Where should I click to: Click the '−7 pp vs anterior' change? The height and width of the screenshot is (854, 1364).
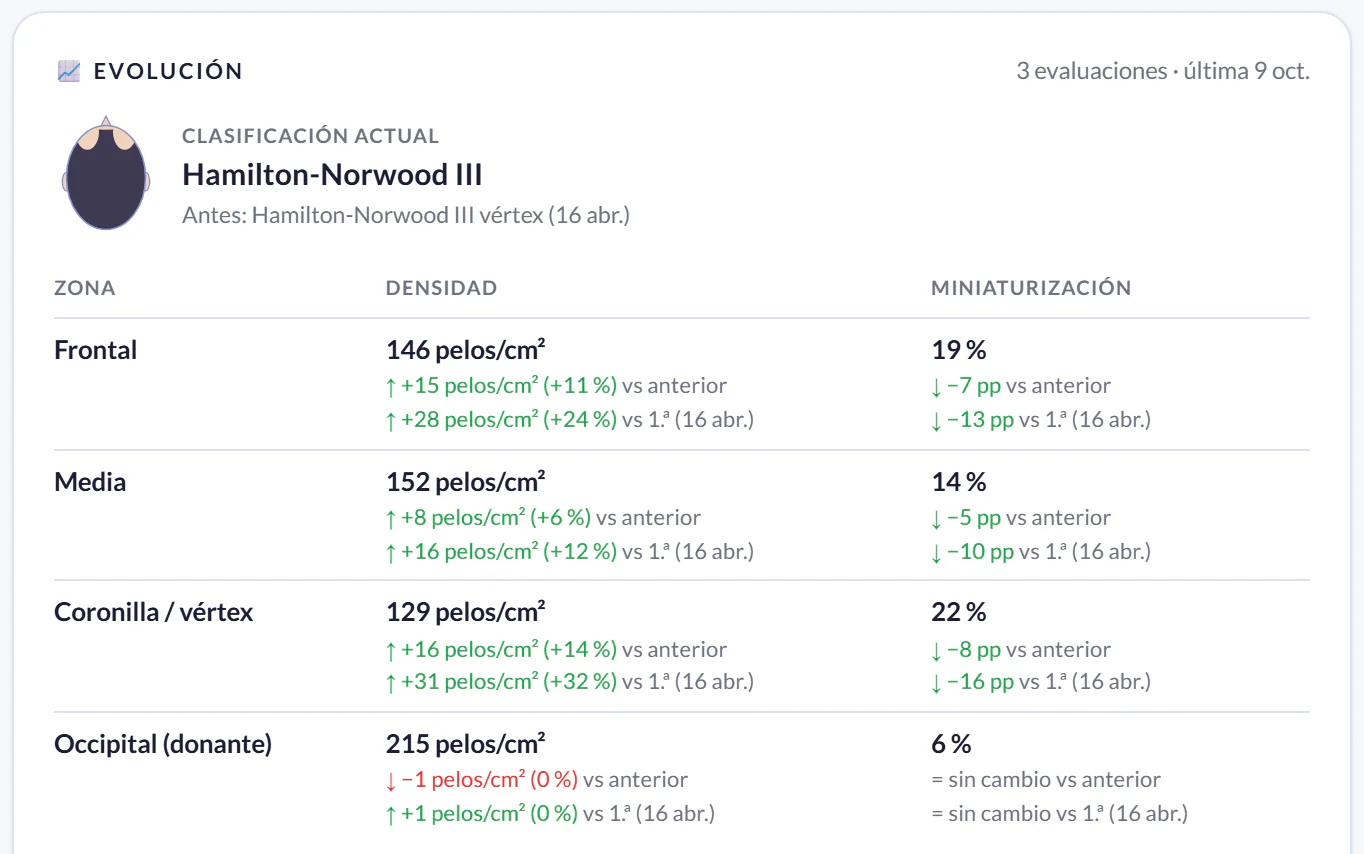(x=1021, y=386)
